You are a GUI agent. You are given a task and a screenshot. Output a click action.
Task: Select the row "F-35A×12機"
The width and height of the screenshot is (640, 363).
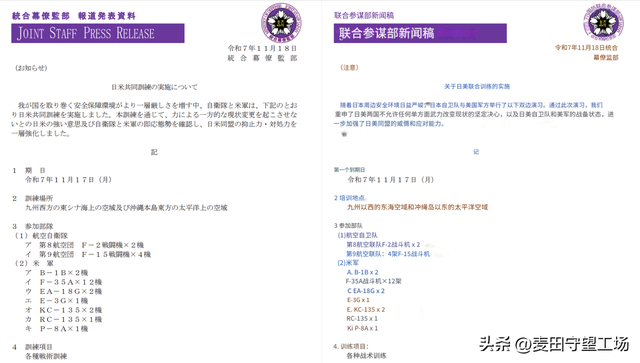coord(63,282)
